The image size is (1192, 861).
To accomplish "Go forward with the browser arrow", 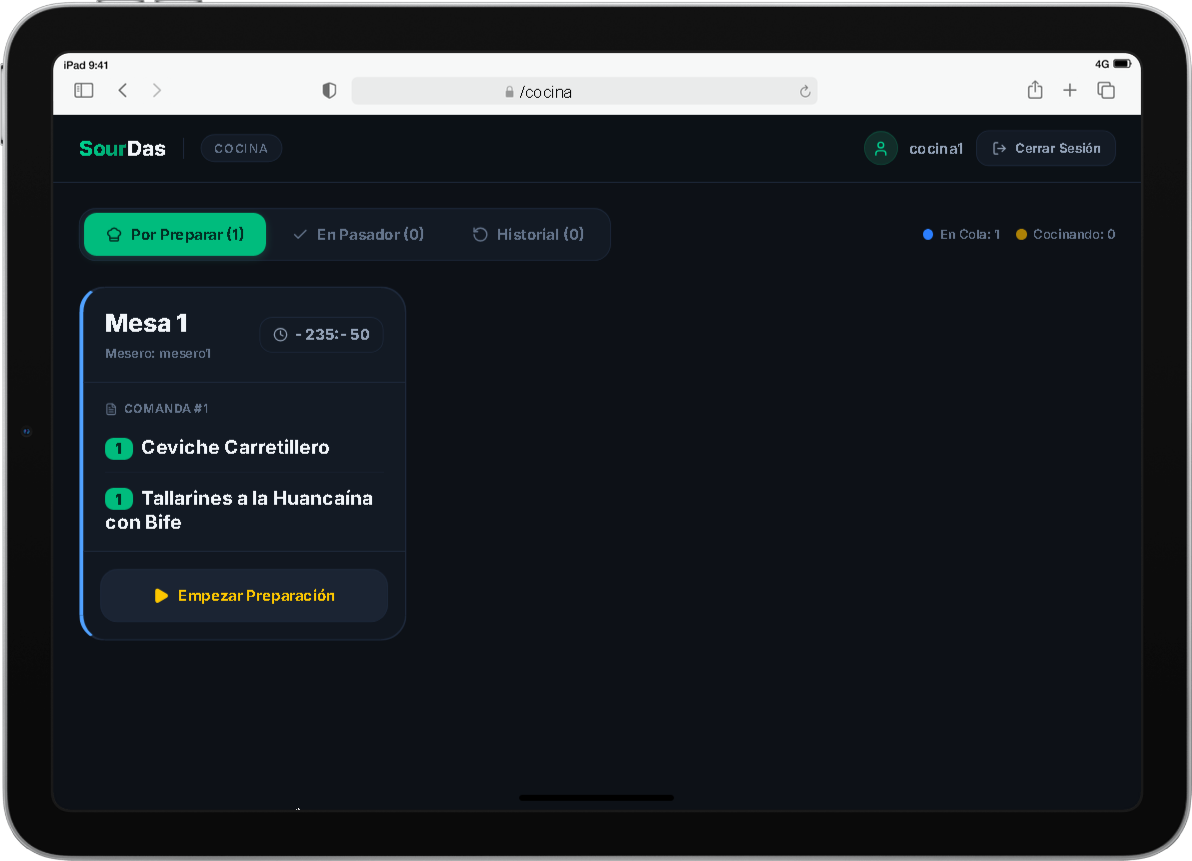I will (x=157, y=90).
